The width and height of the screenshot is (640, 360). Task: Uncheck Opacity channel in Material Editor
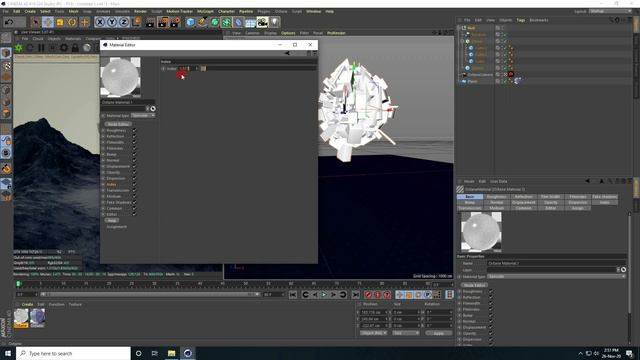coord(134,172)
